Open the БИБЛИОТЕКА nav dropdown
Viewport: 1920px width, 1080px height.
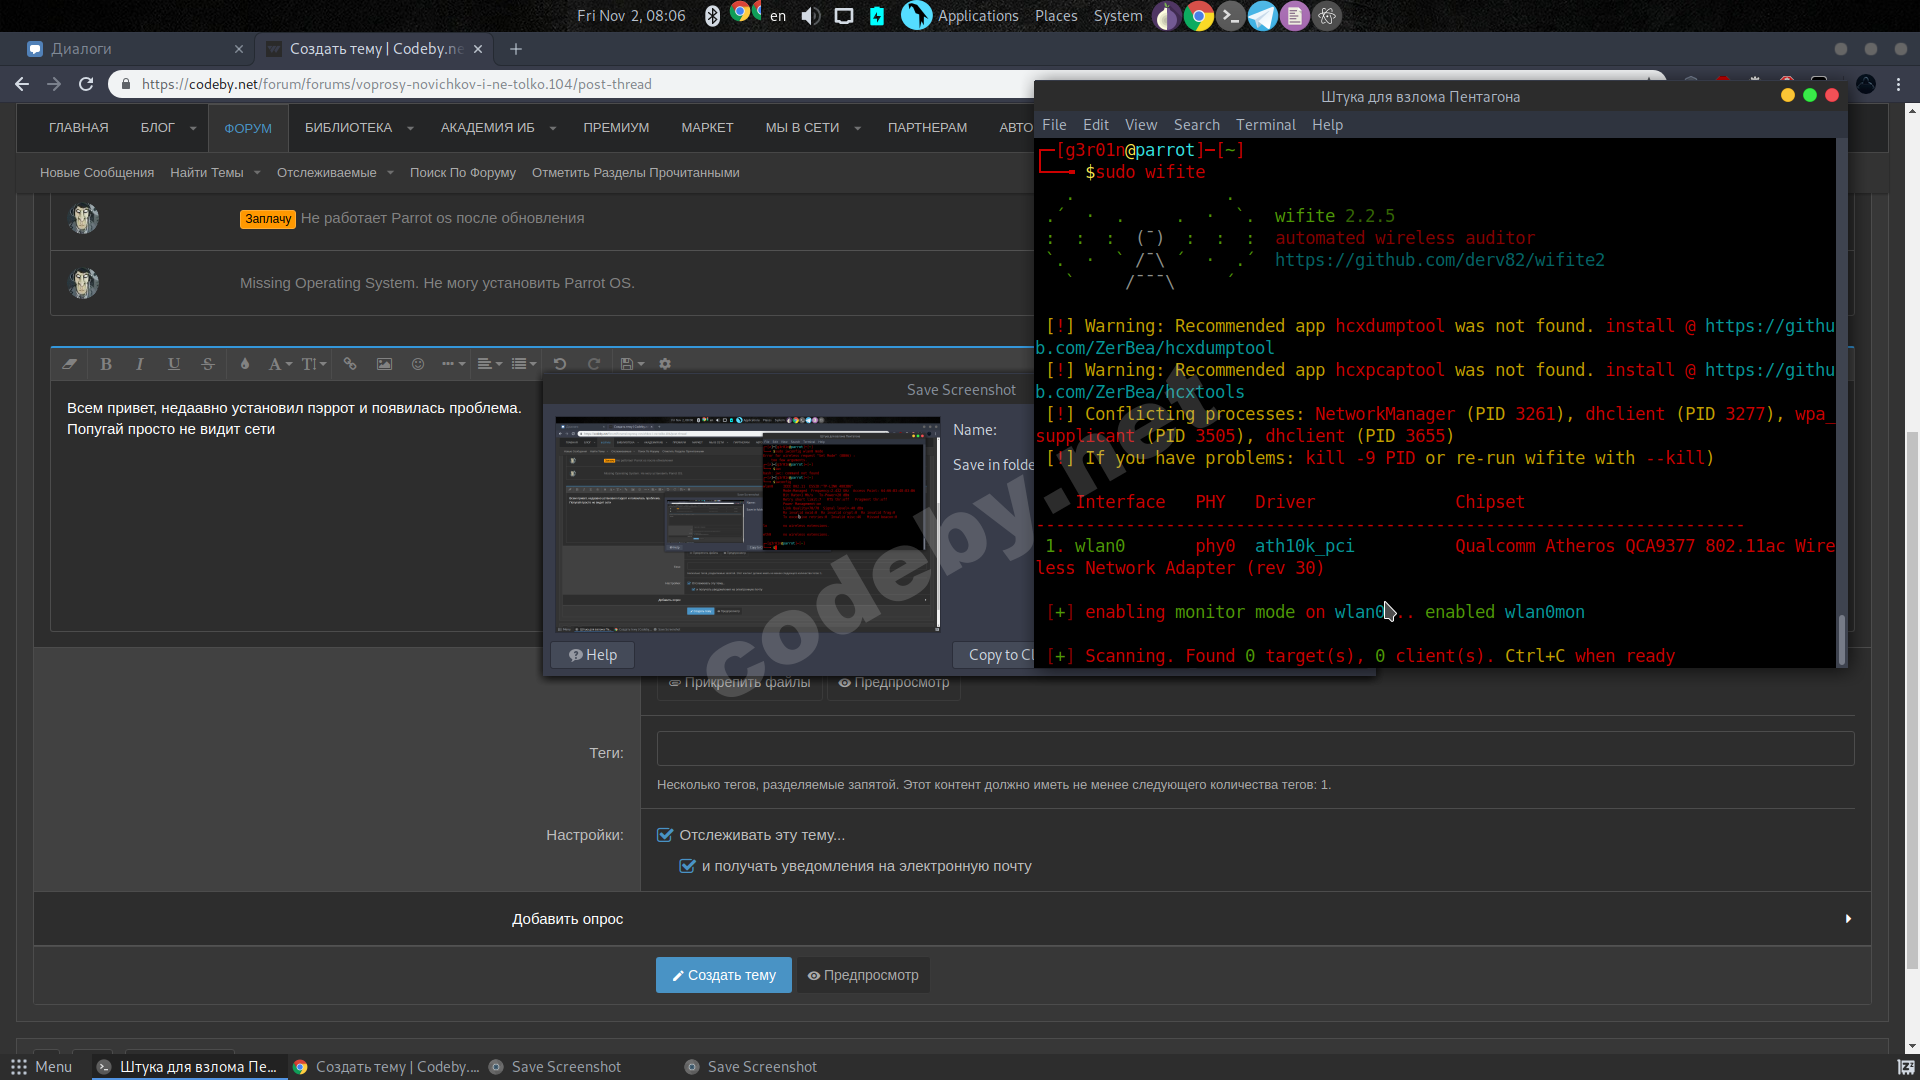point(410,128)
